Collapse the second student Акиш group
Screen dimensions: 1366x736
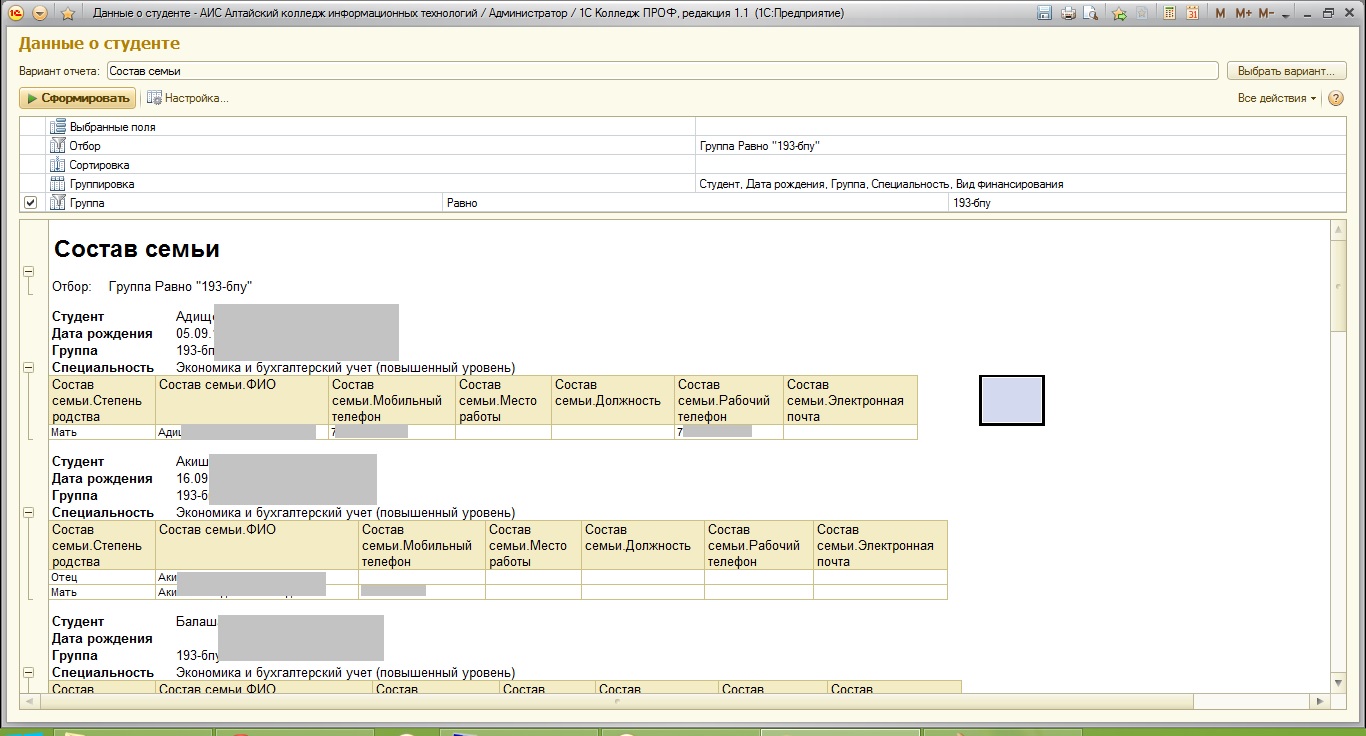[x=28, y=512]
